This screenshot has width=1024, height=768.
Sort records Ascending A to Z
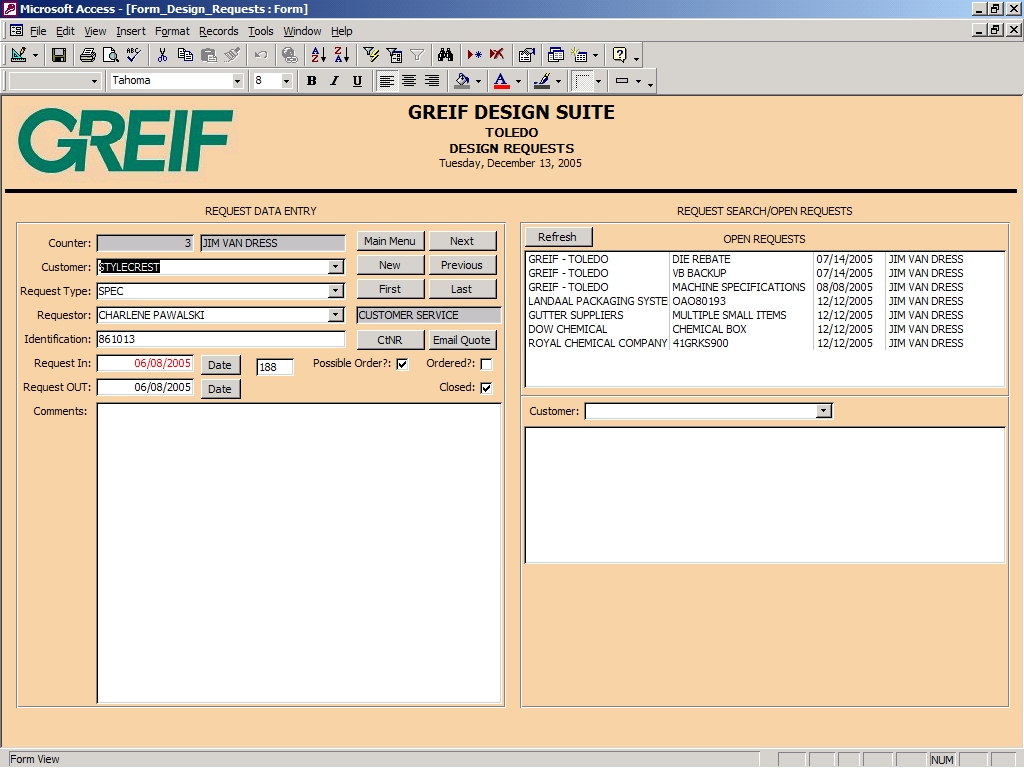(x=318, y=55)
